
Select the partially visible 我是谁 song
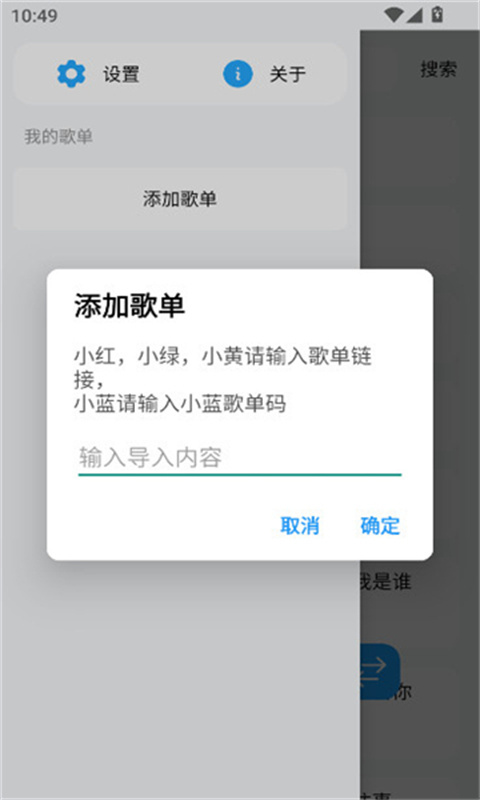[386, 582]
